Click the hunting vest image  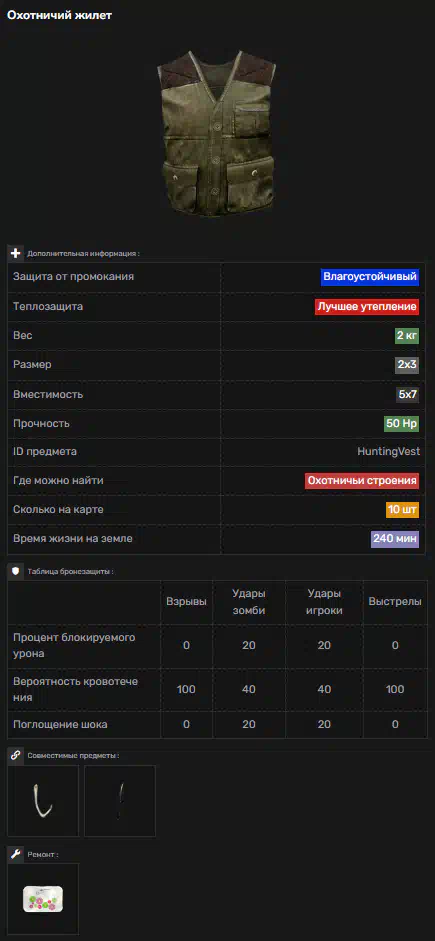pos(217,132)
